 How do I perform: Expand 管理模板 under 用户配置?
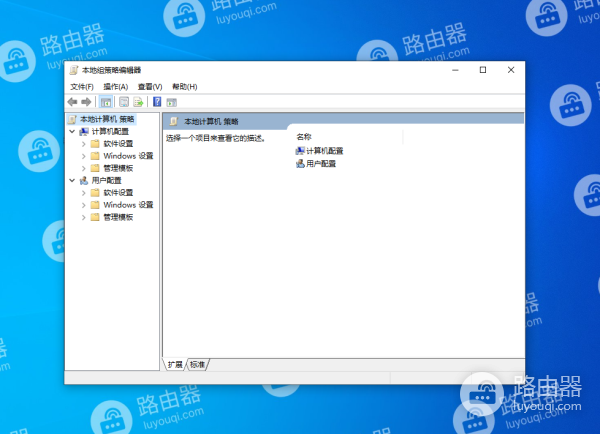point(84,217)
